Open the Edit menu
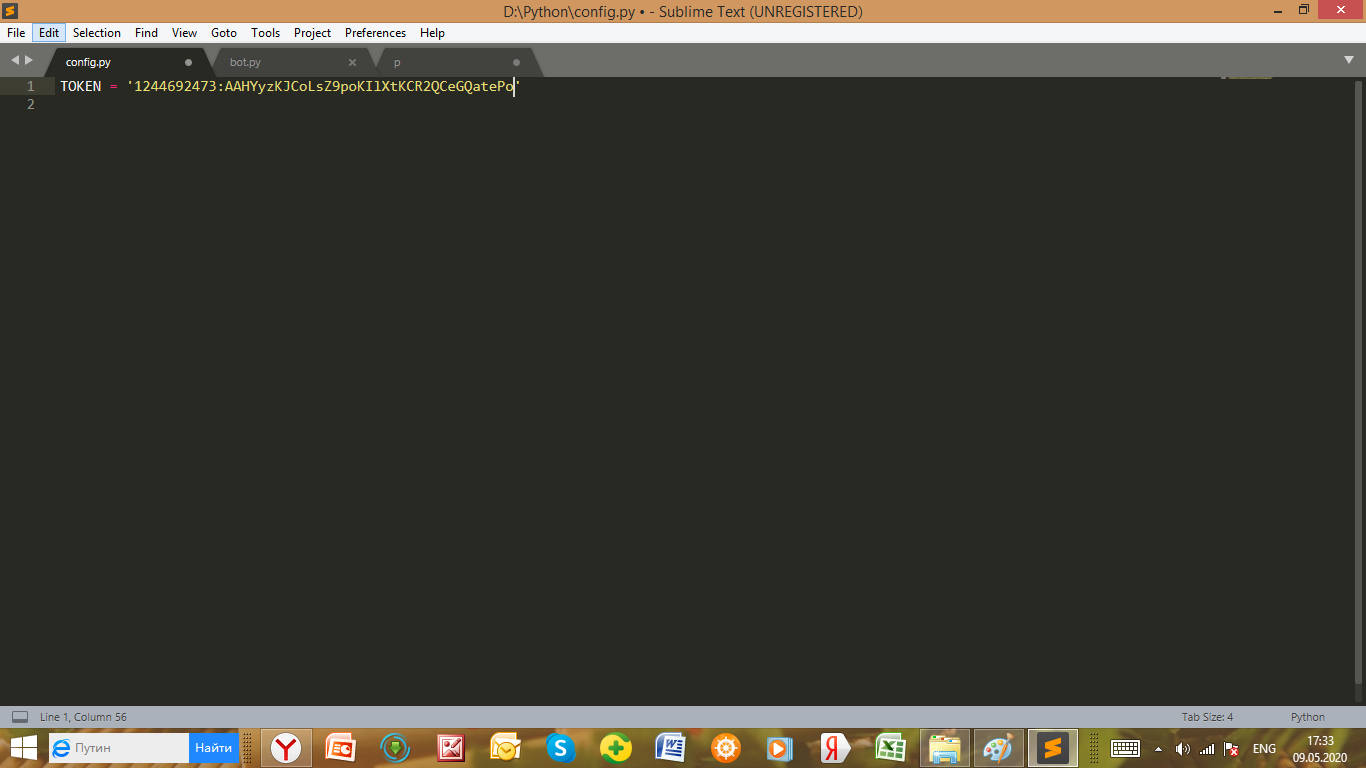Image resolution: width=1366 pixels, height=768 pixels. point(49,33)
